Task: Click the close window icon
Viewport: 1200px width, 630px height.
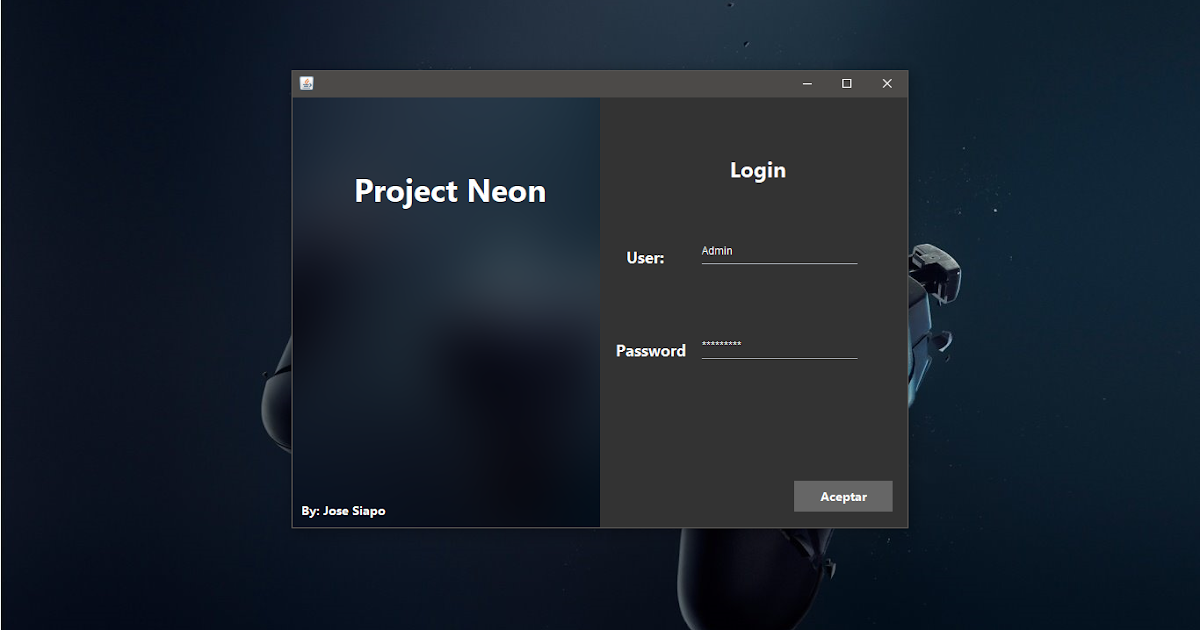Action: (886, 84)
